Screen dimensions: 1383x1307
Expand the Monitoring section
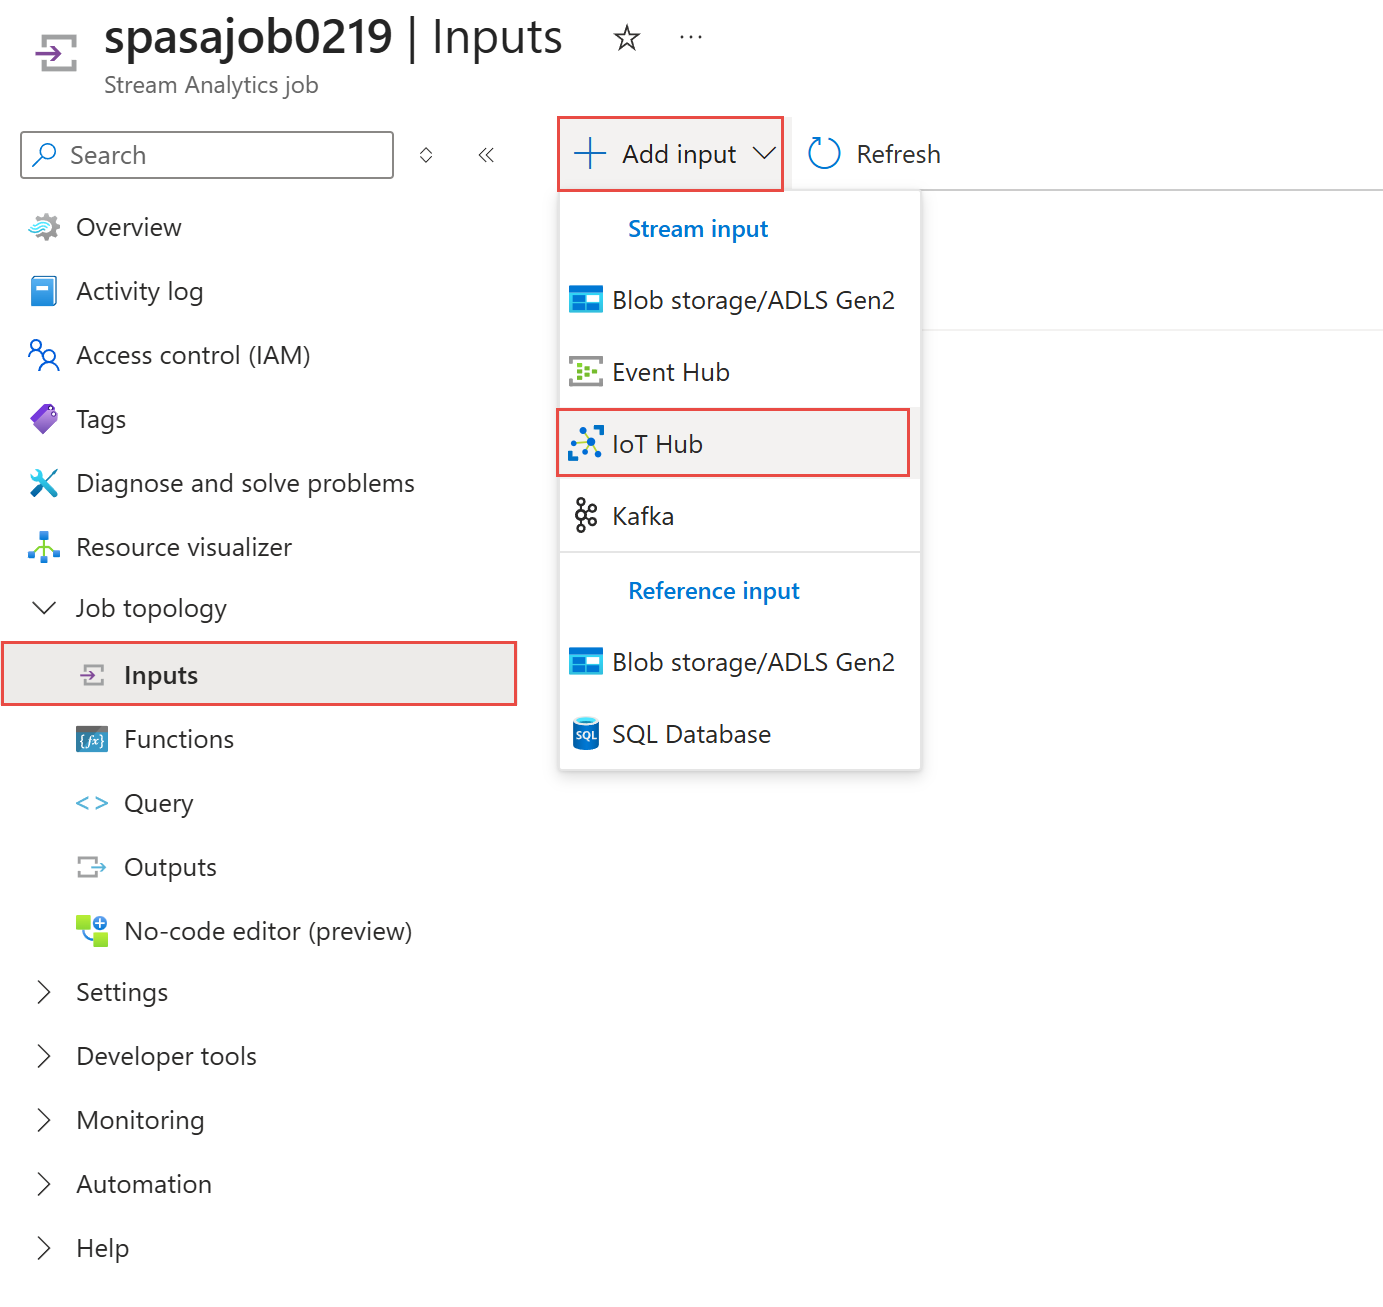tap(44, 1120)
